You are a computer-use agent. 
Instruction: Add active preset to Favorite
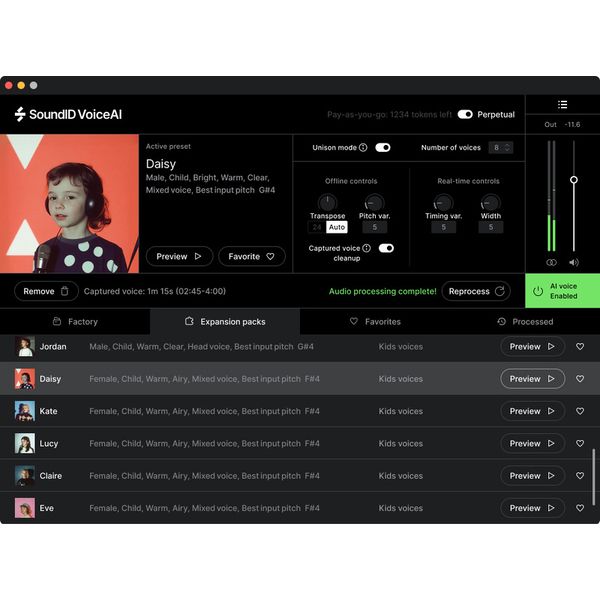click(251, 256)
